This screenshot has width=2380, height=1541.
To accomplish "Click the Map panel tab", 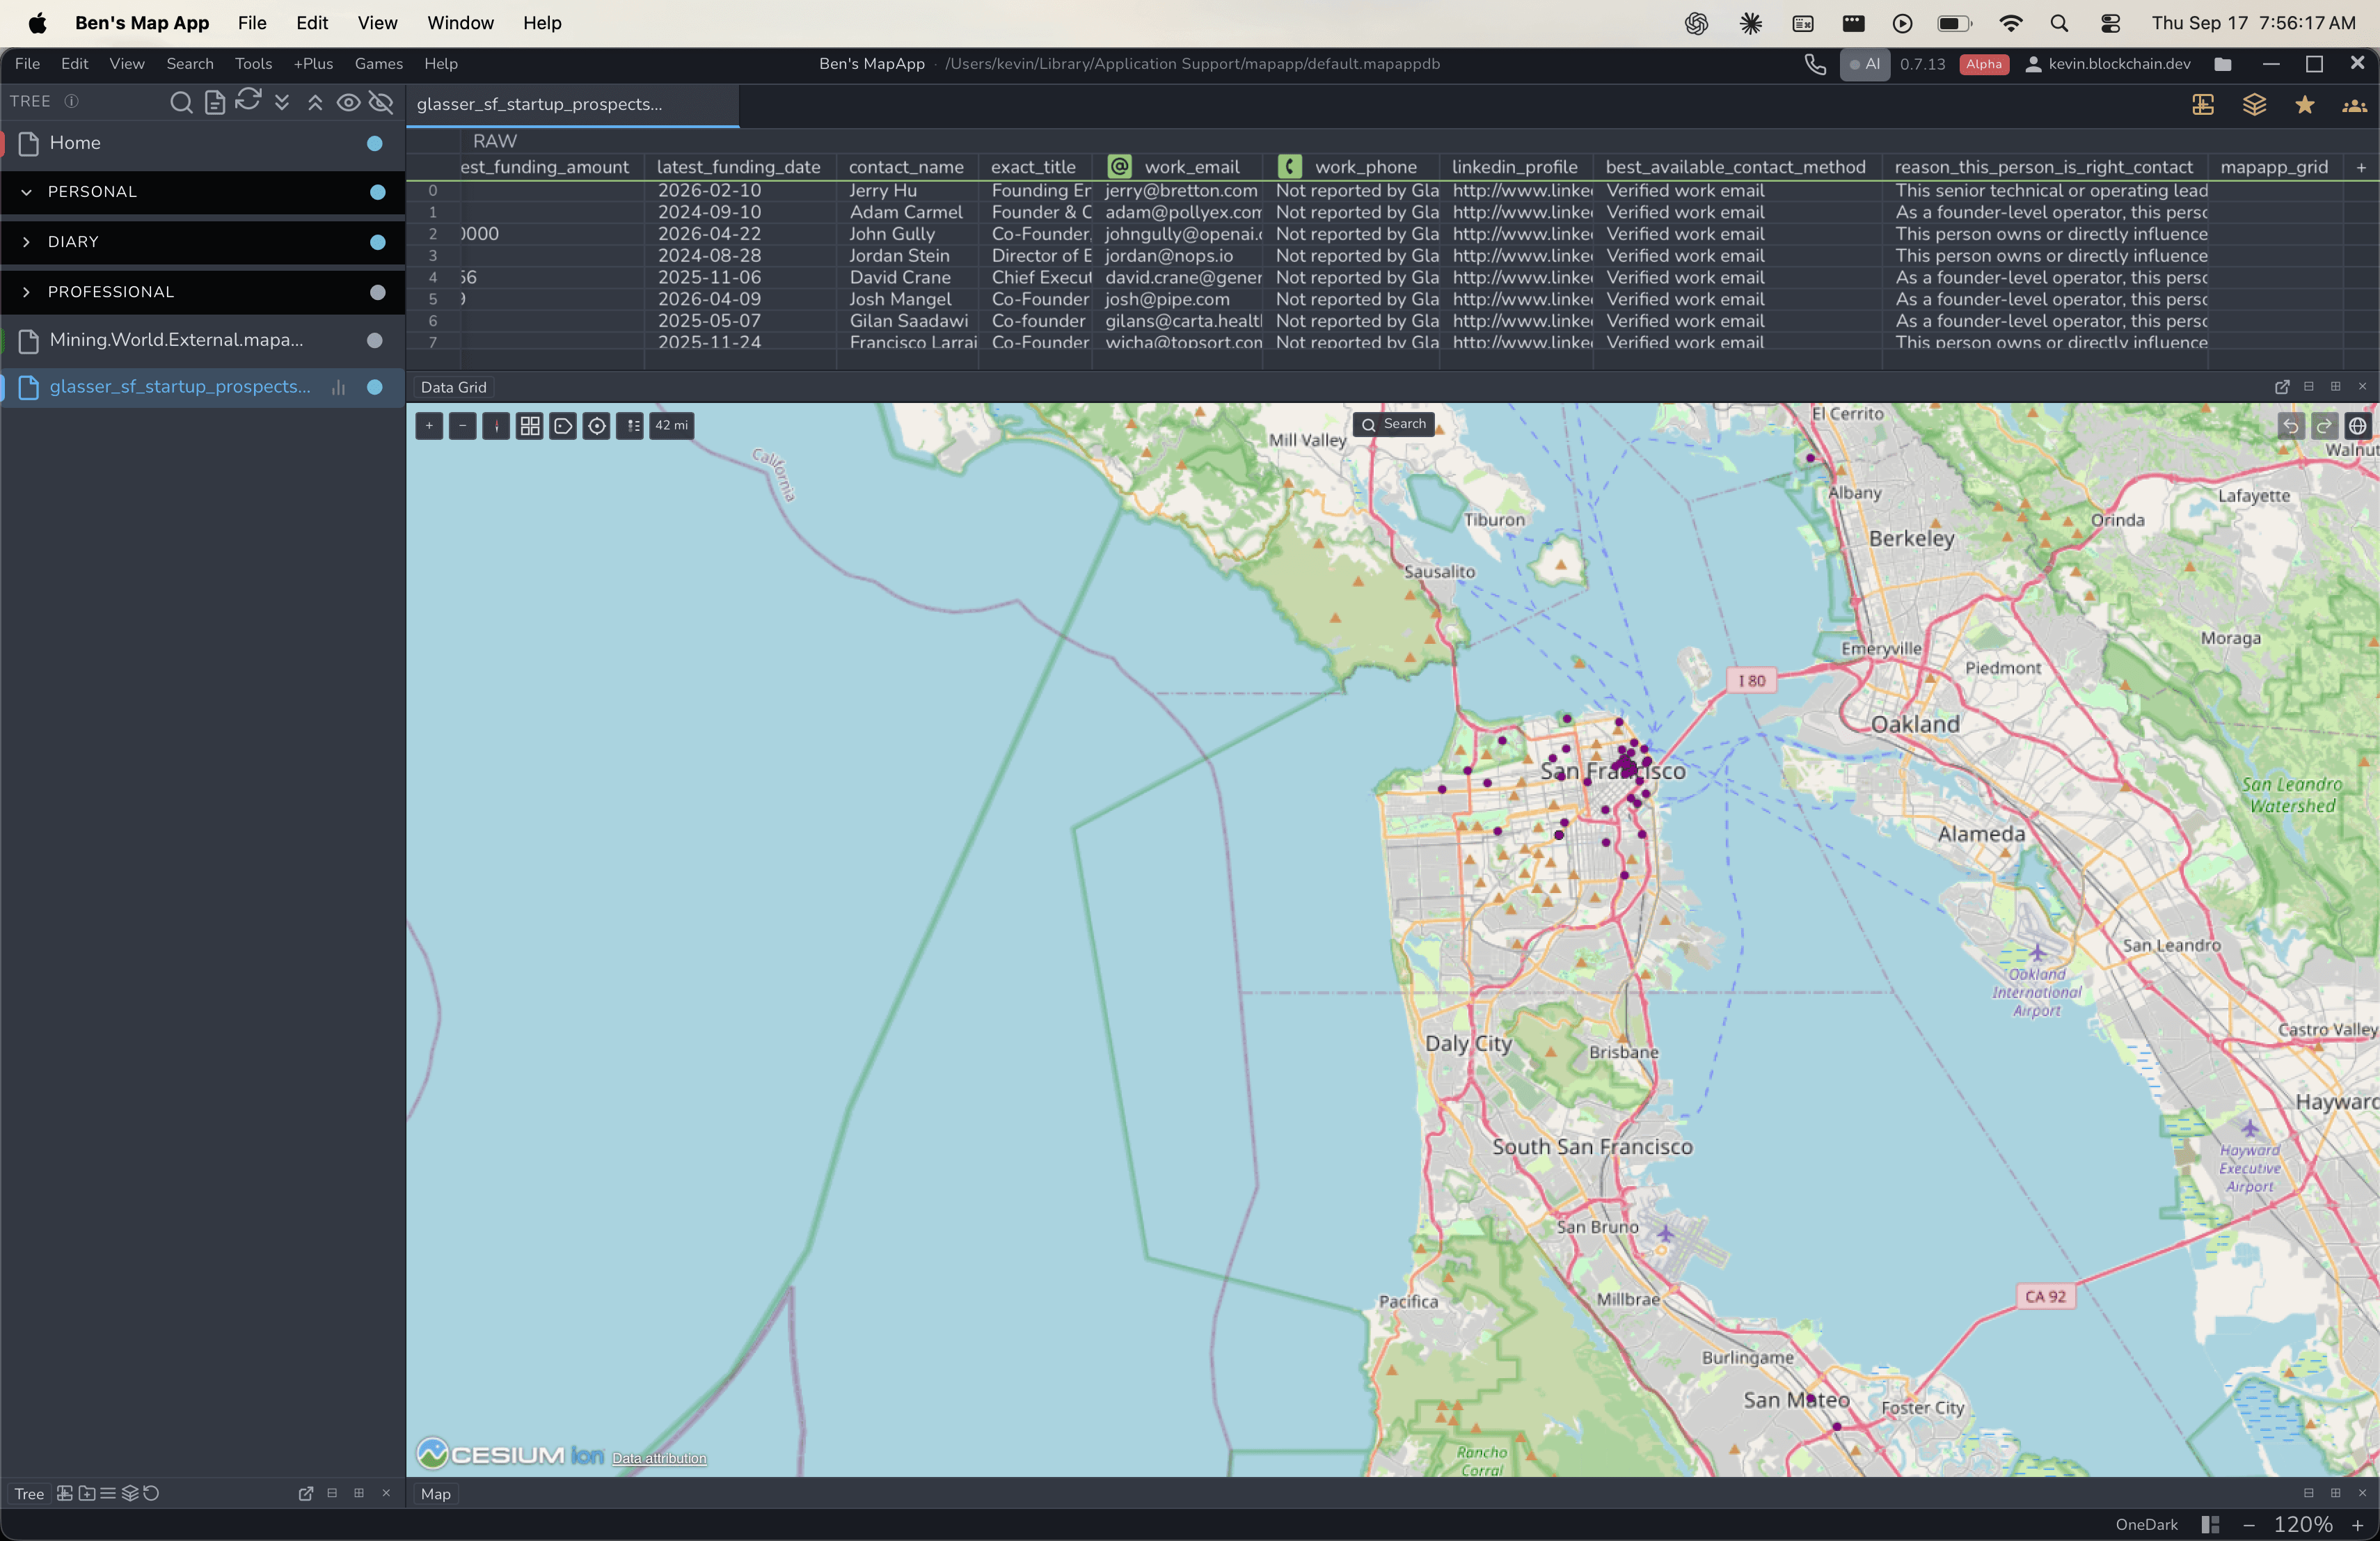I will point(436,1494).
